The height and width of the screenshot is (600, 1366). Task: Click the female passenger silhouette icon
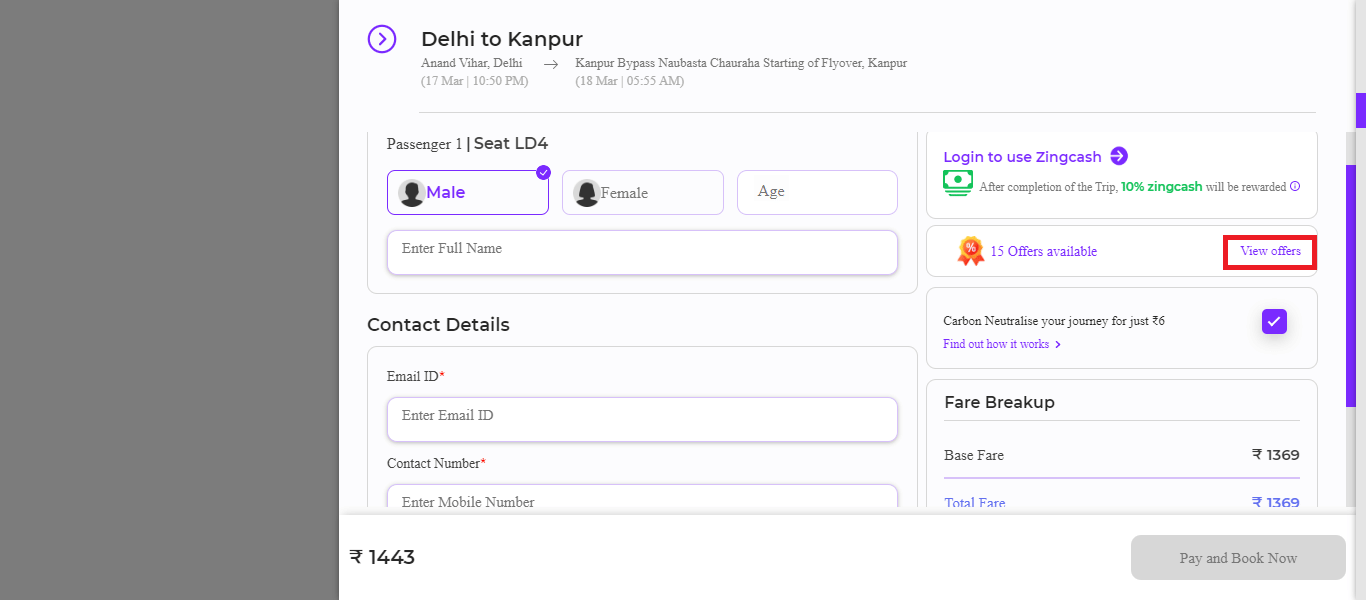click(x=586, y=191)
